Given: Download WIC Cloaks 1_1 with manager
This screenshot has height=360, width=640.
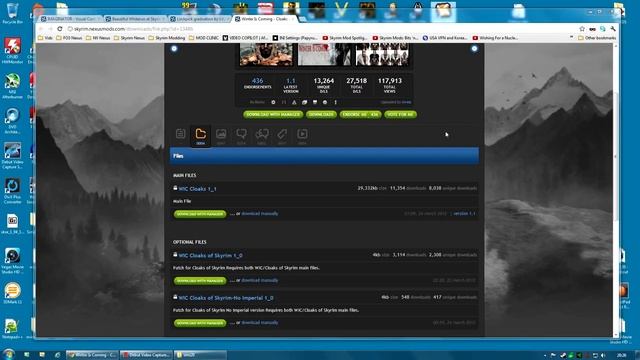Looking at the screenshot, I should pyautogui.click(x=200, y=214).
